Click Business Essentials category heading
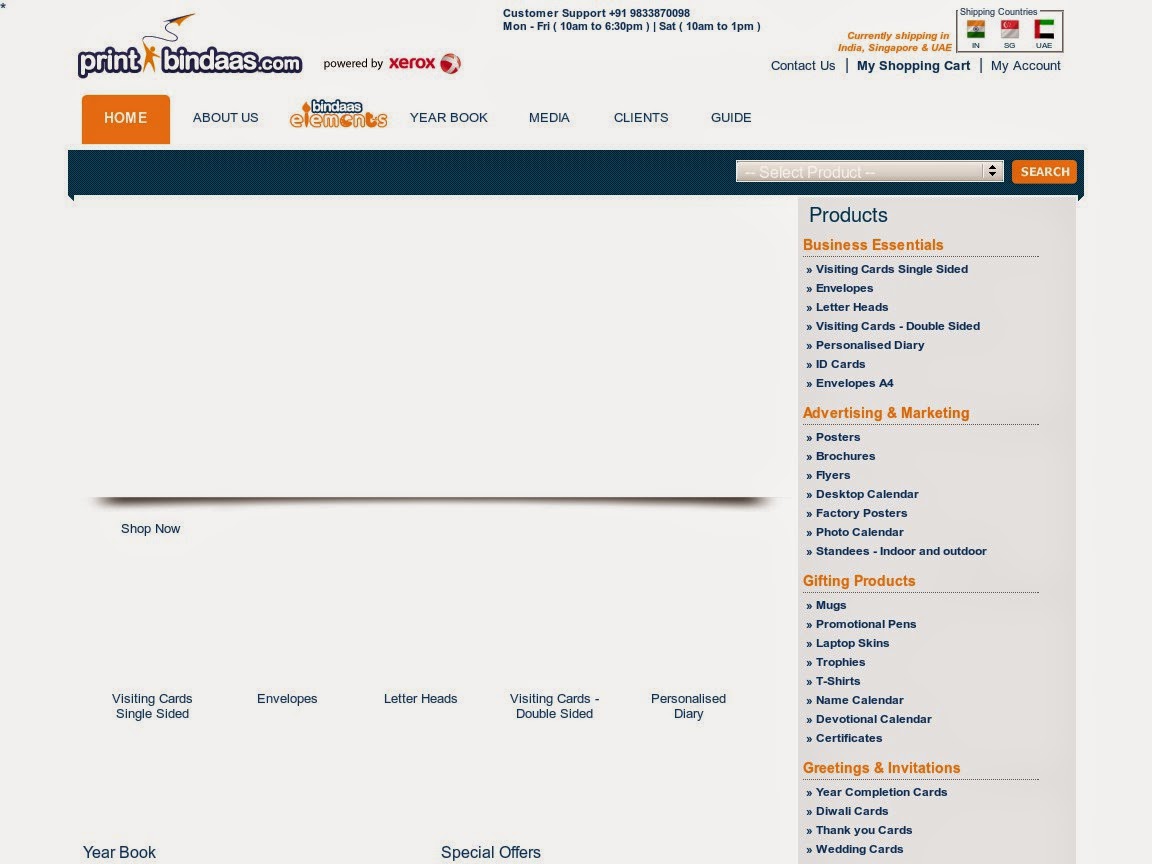This screenshot has height=864, width=1152. pos(873,245)
